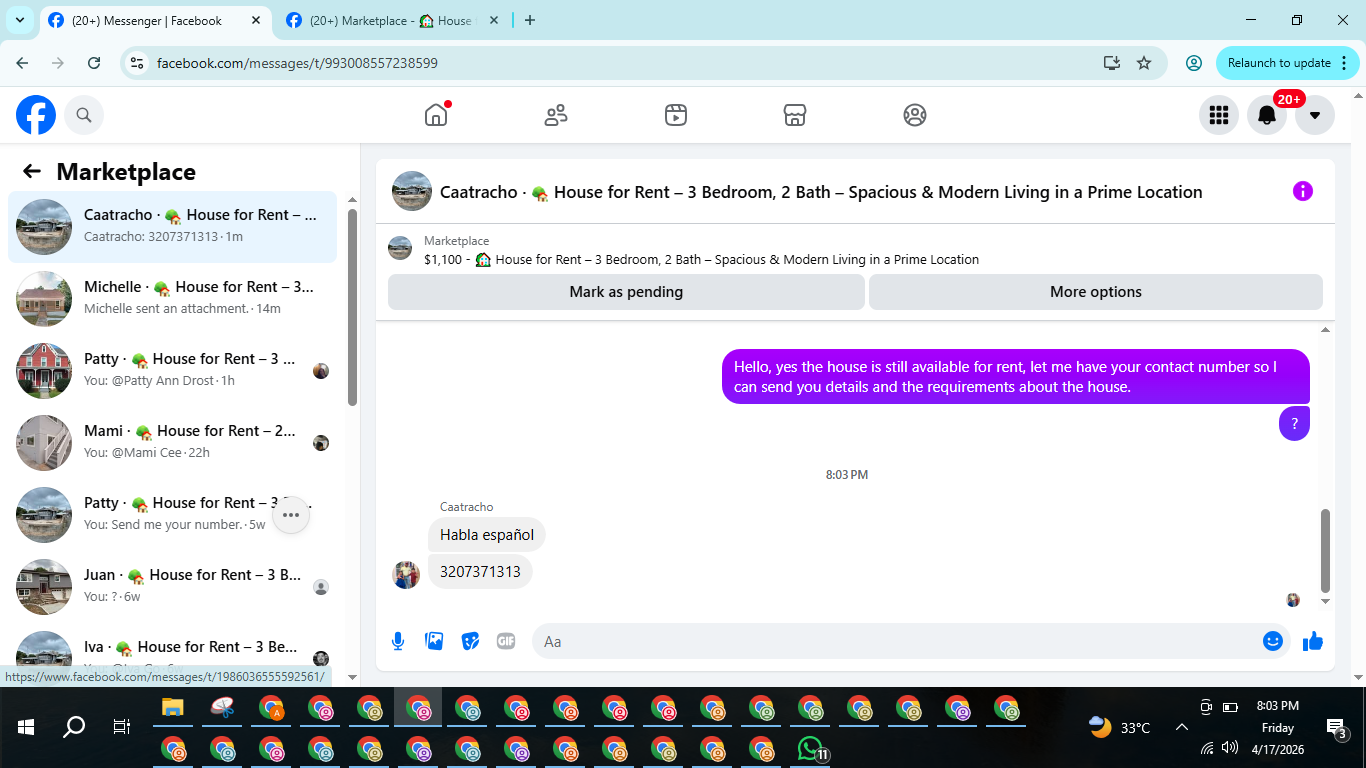This screenshot has height=768, width=1366.
Task: Reload the page
Action: pos(94,63)
